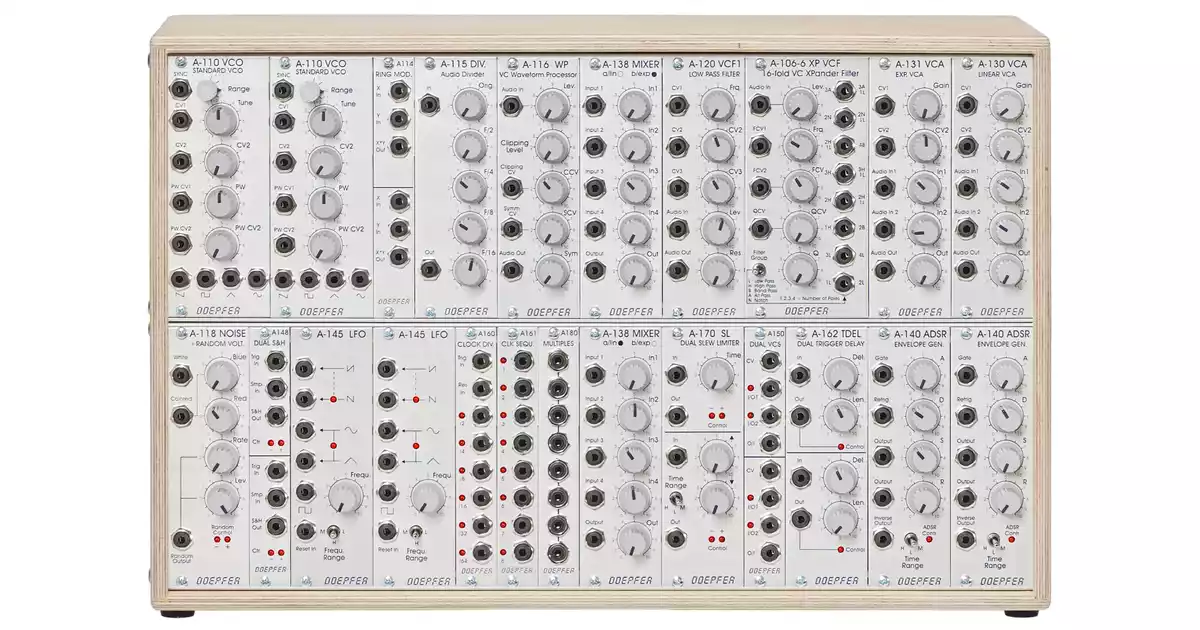Click the Out jack on the A-170 slew limiter
Image resolution: width=1200 pixels, height=630 pixels.
(676, 416)
